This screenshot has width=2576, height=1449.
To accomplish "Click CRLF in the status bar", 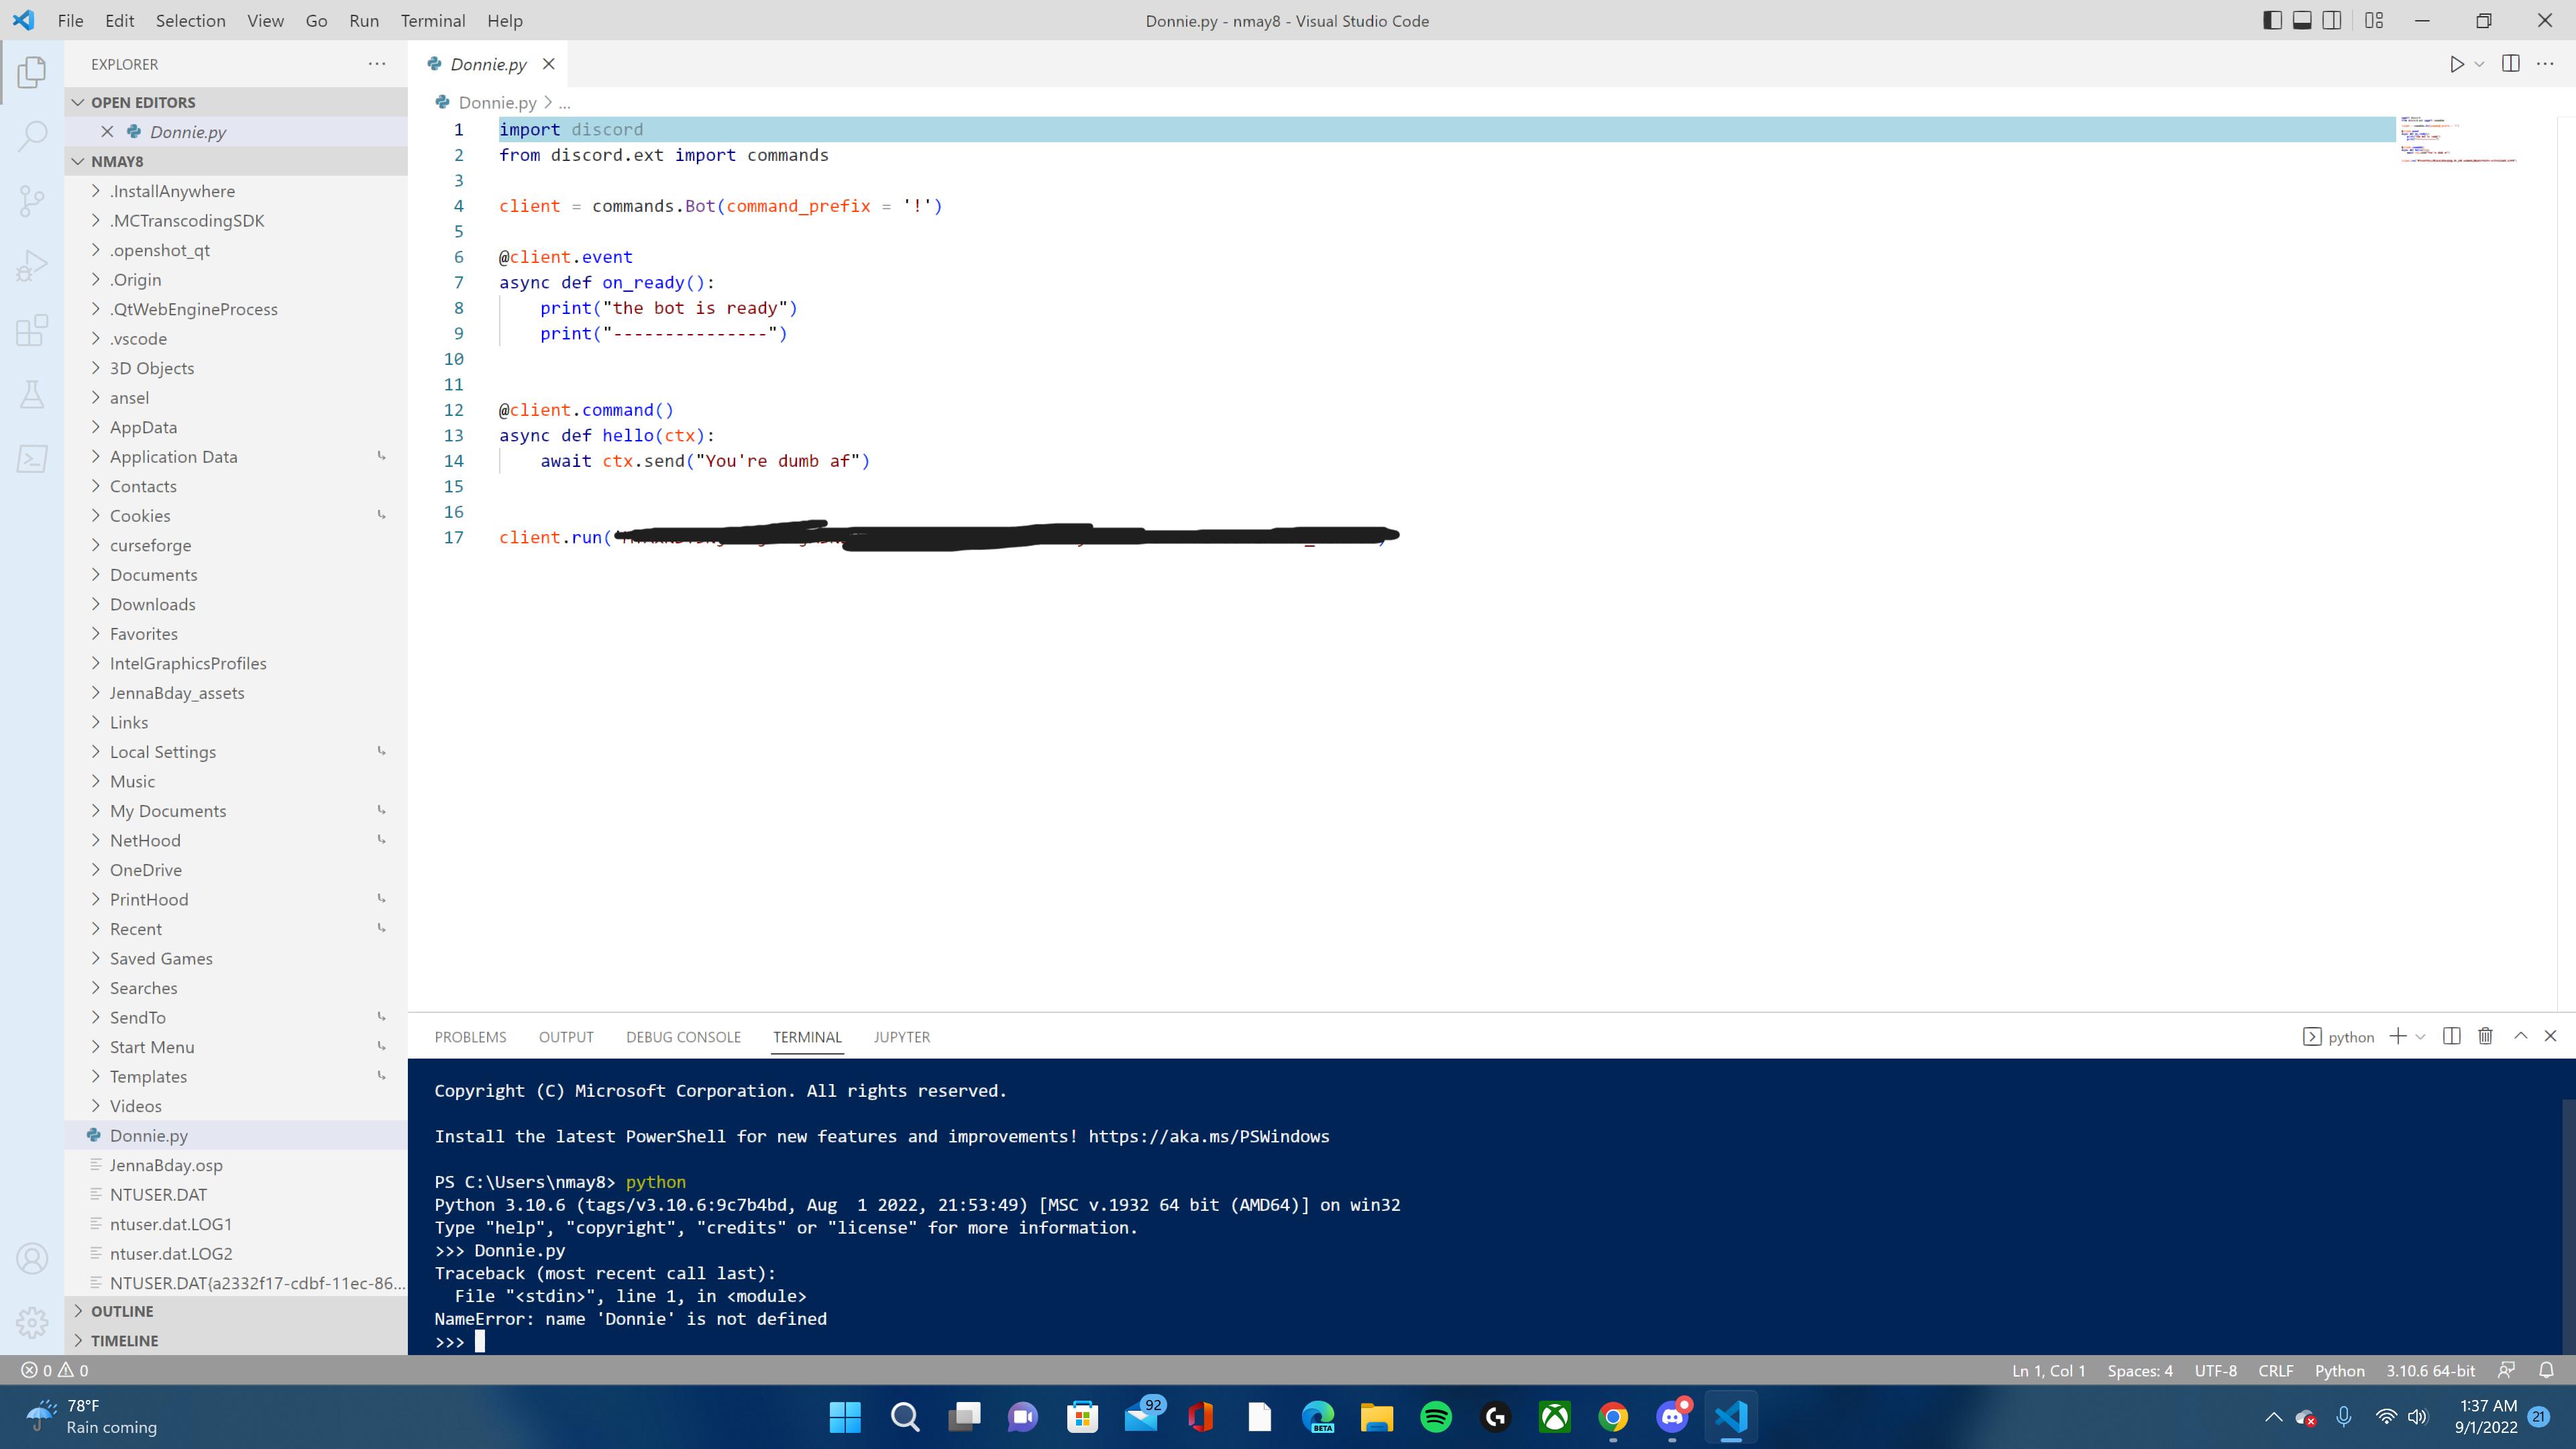I will [x=2276, y=1371].
